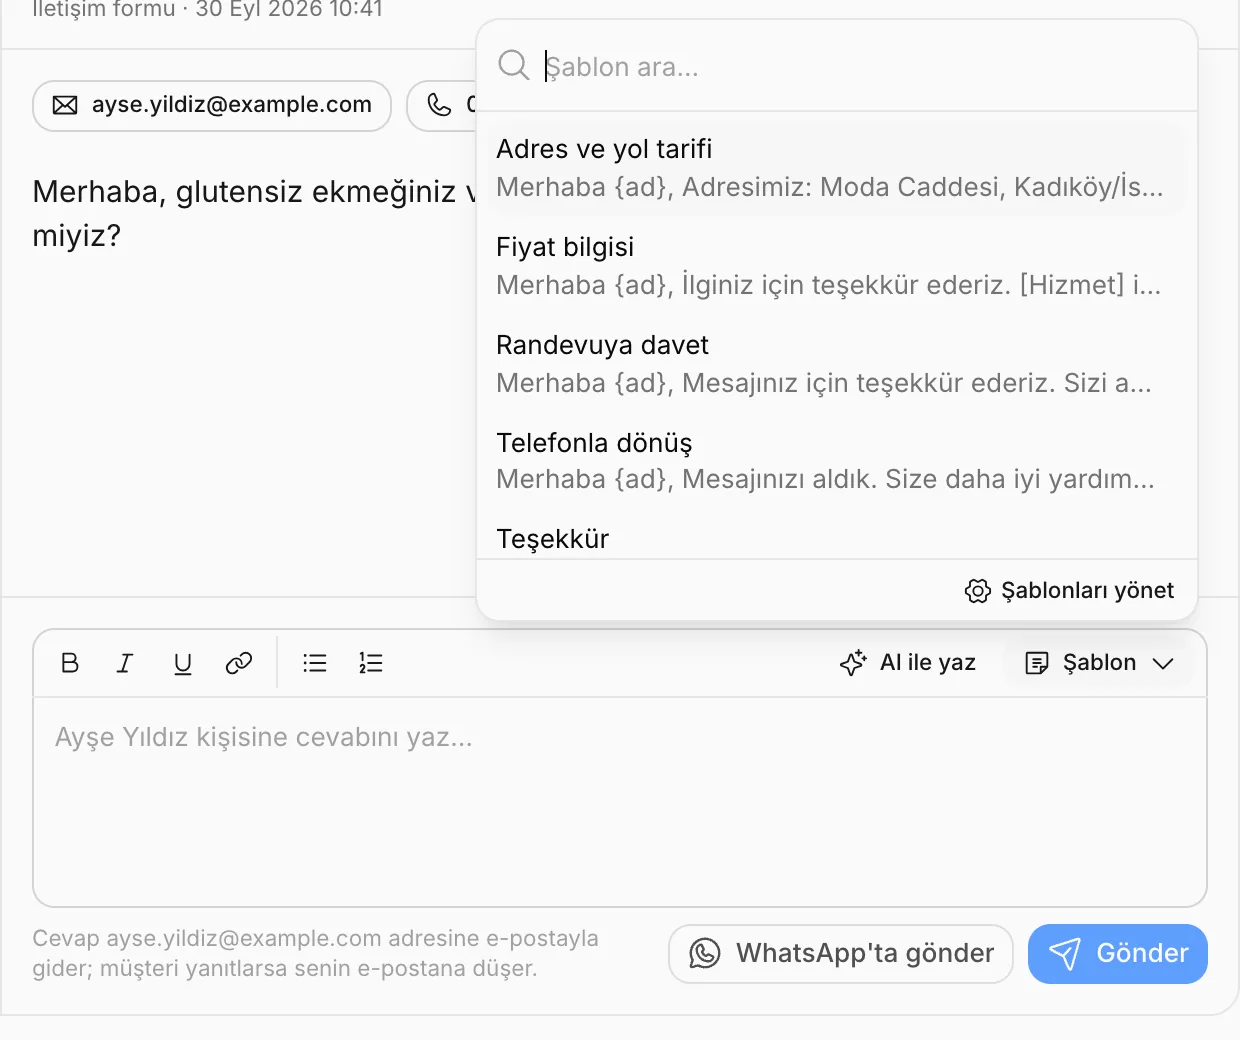Click the İletişim formu date line

pos(207,10)
